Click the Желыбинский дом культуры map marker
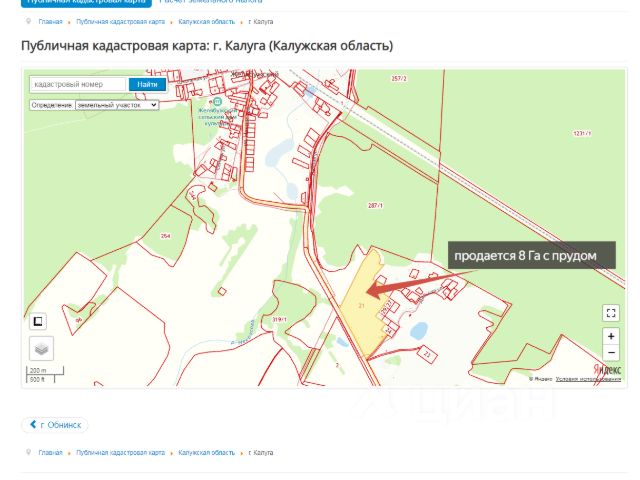The height and width of the screenshot is (480, 640). click(x=217, y=101)
